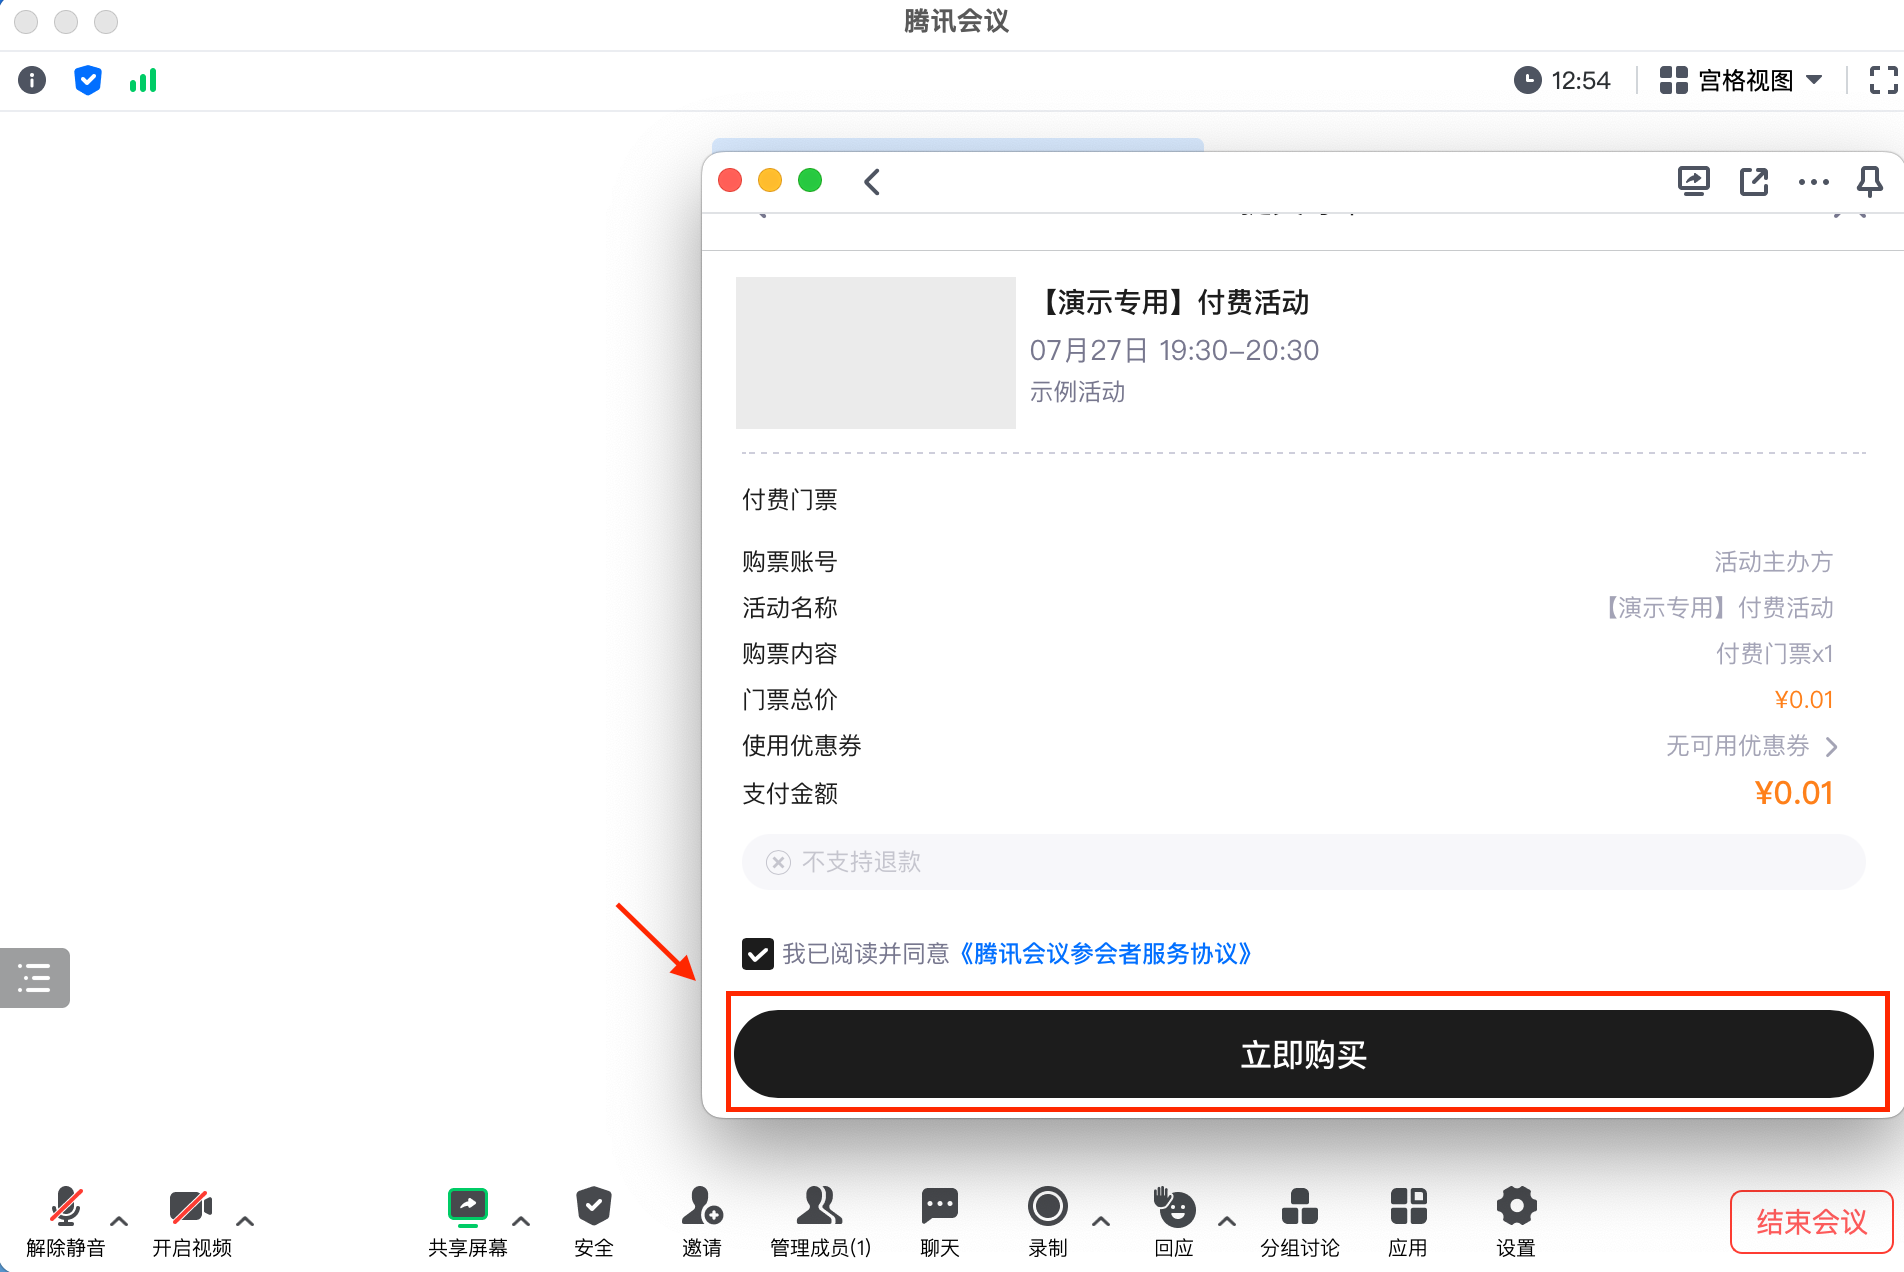Click the 活动主办方 account value
Screen dimensions: 1904x1272
click(1774, 562)
